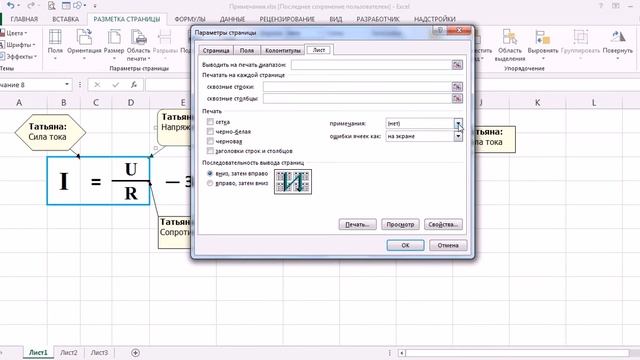Enable the черно-белая checkbox
Screen dimensions: 640x360
[210, 131]
